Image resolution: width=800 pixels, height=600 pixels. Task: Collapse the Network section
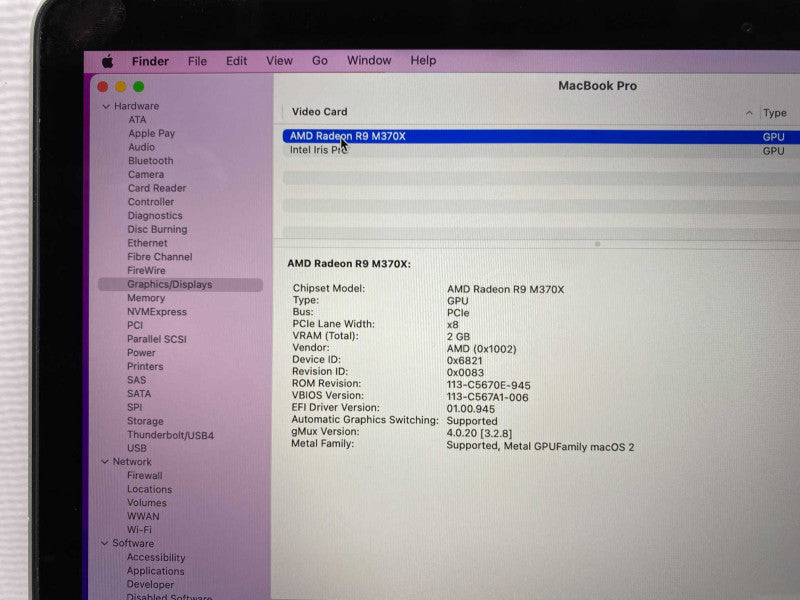pyautogui.click(x=105, y=462)
